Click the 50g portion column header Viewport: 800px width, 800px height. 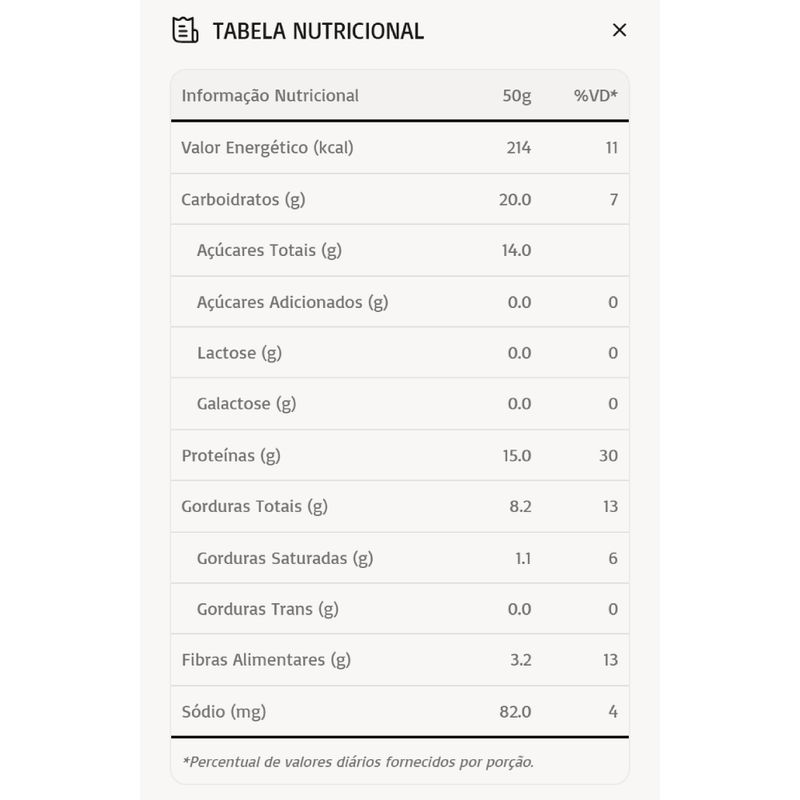(x=517, y=96)
